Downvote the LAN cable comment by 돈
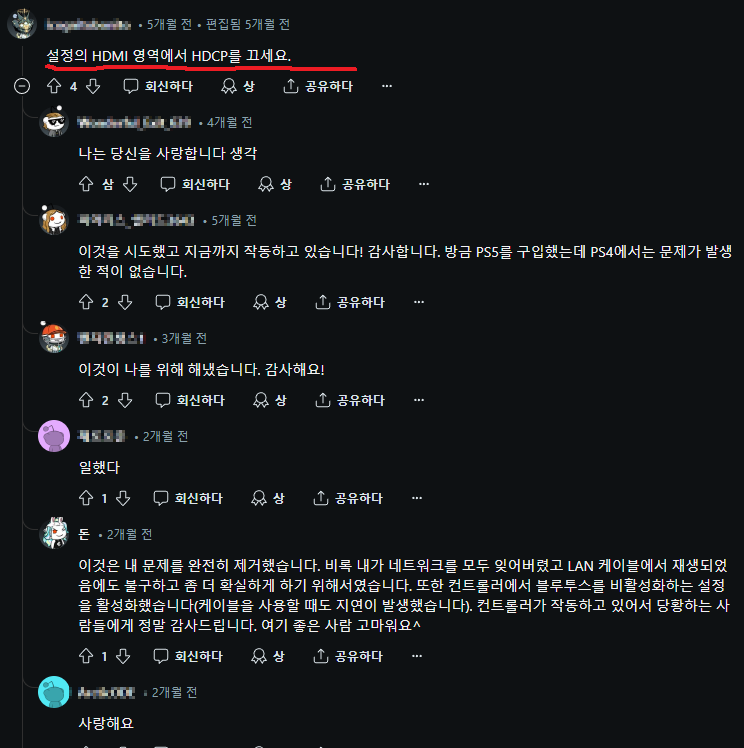This screenshot has width=744, height=748. point(123,656)
